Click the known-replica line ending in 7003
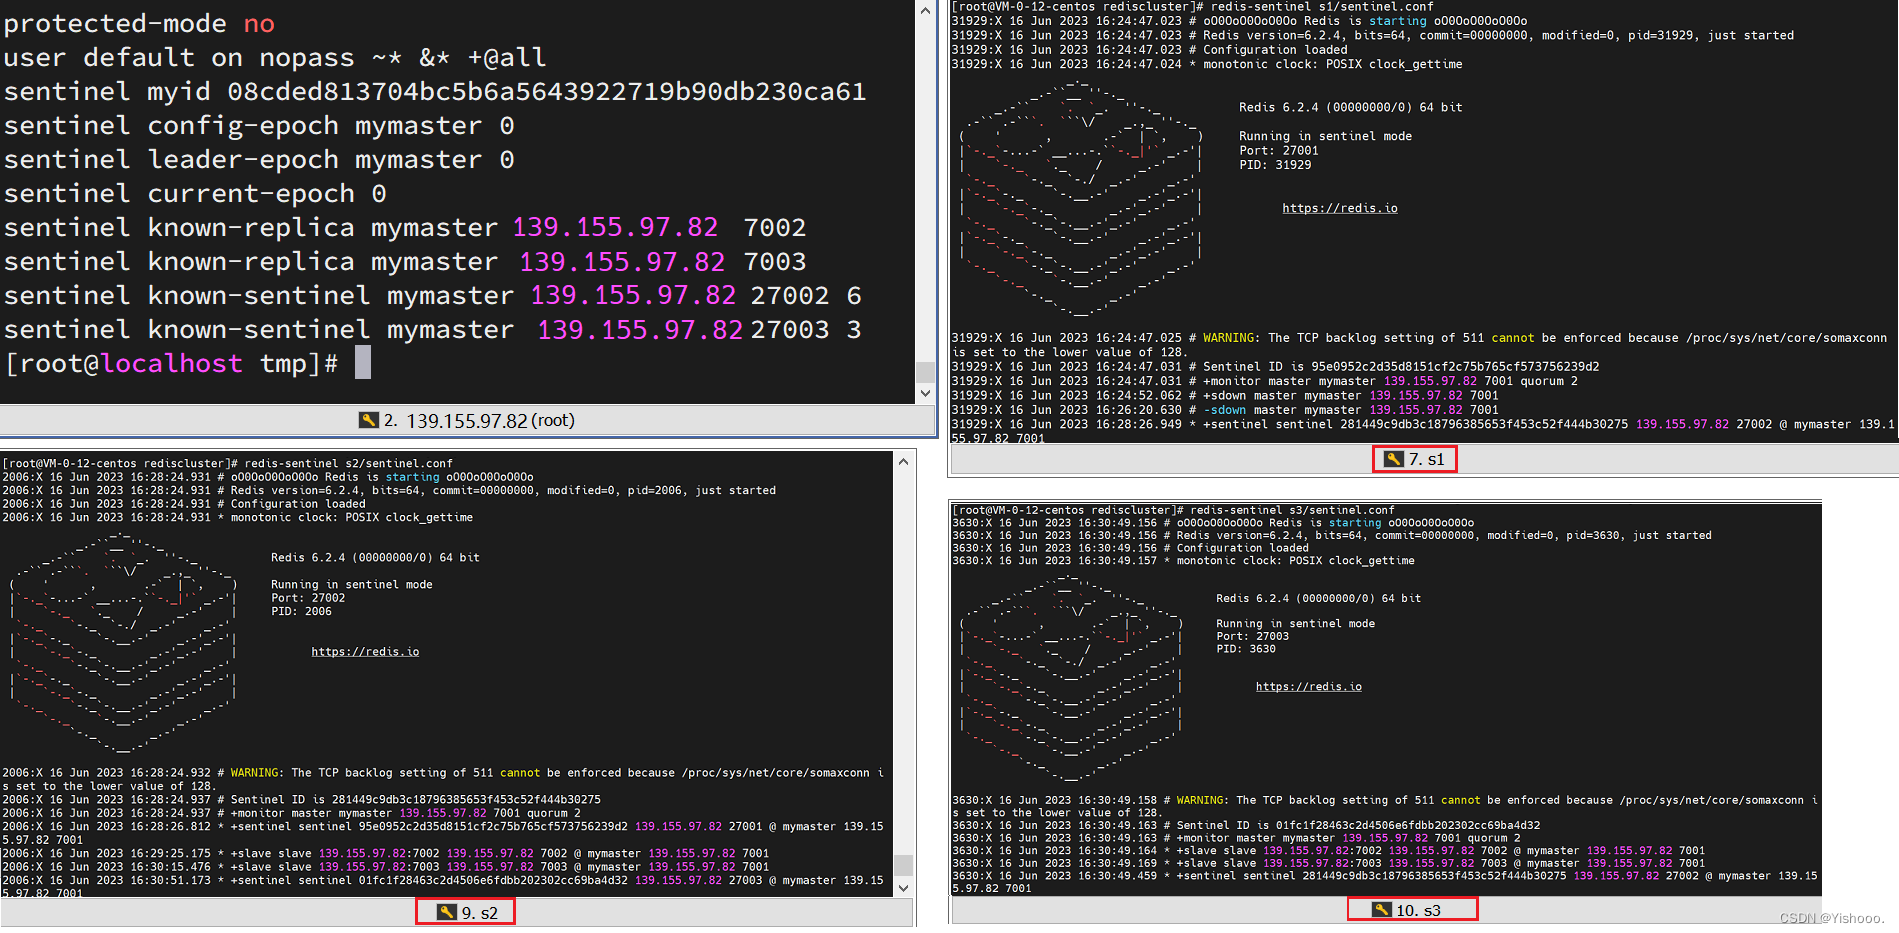Image resolution: width=1899 pixels, height=933 pixels. [405, 261]
